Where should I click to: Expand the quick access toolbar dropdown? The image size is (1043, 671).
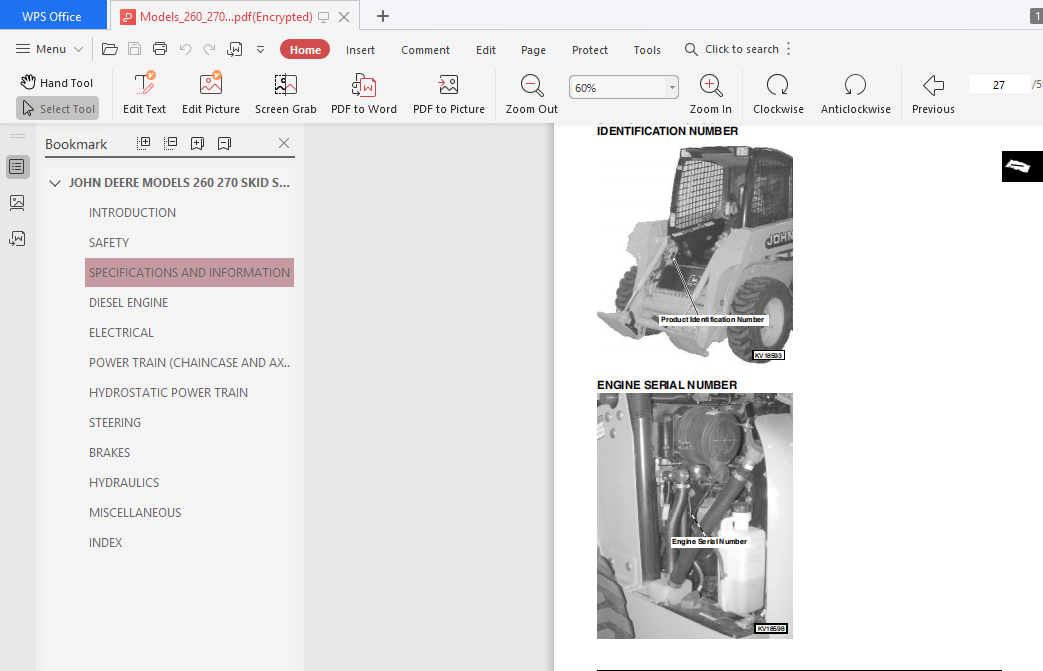pos(260,49)
